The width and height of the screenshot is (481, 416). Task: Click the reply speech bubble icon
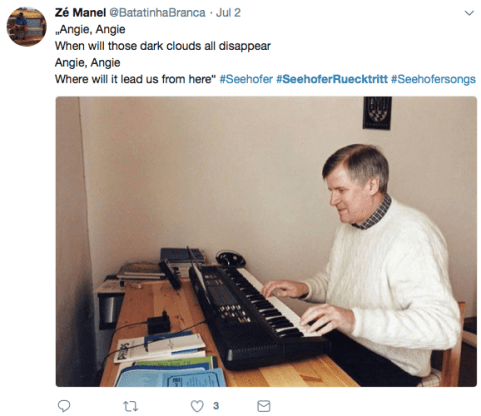click(x=64, y=406)
